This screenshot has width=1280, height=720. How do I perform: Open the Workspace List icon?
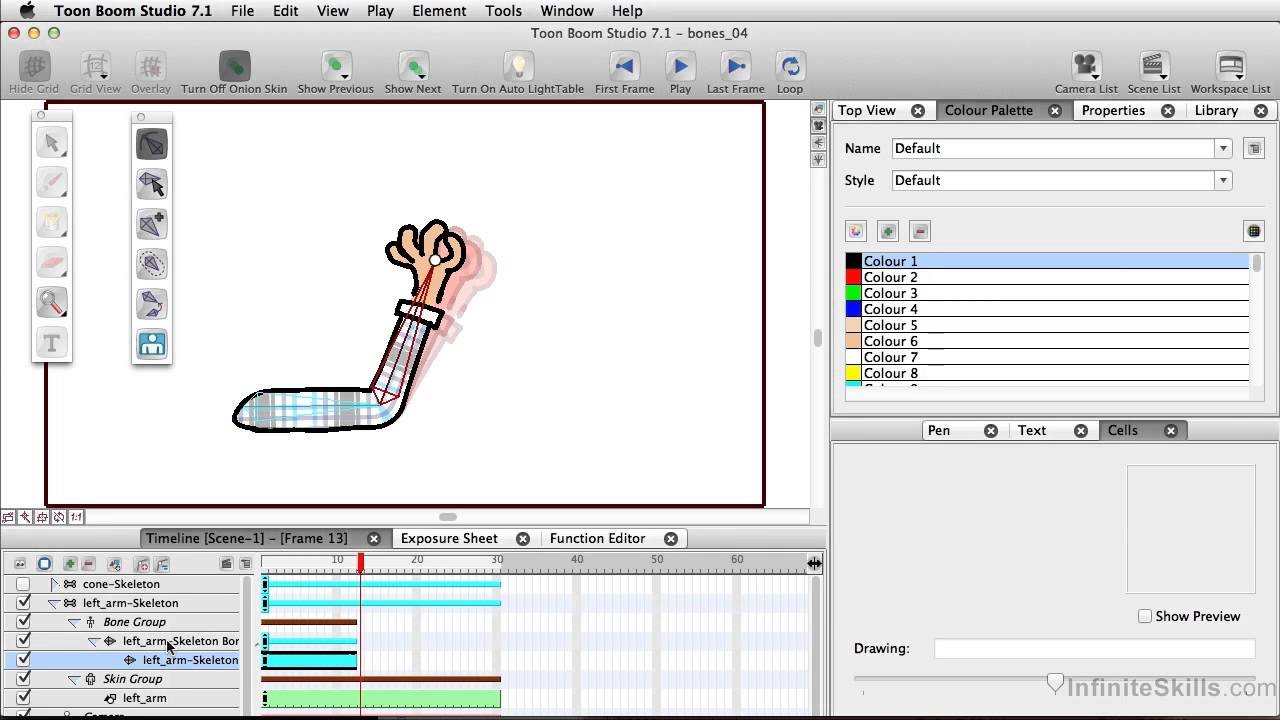click(x=1230, y=66)
